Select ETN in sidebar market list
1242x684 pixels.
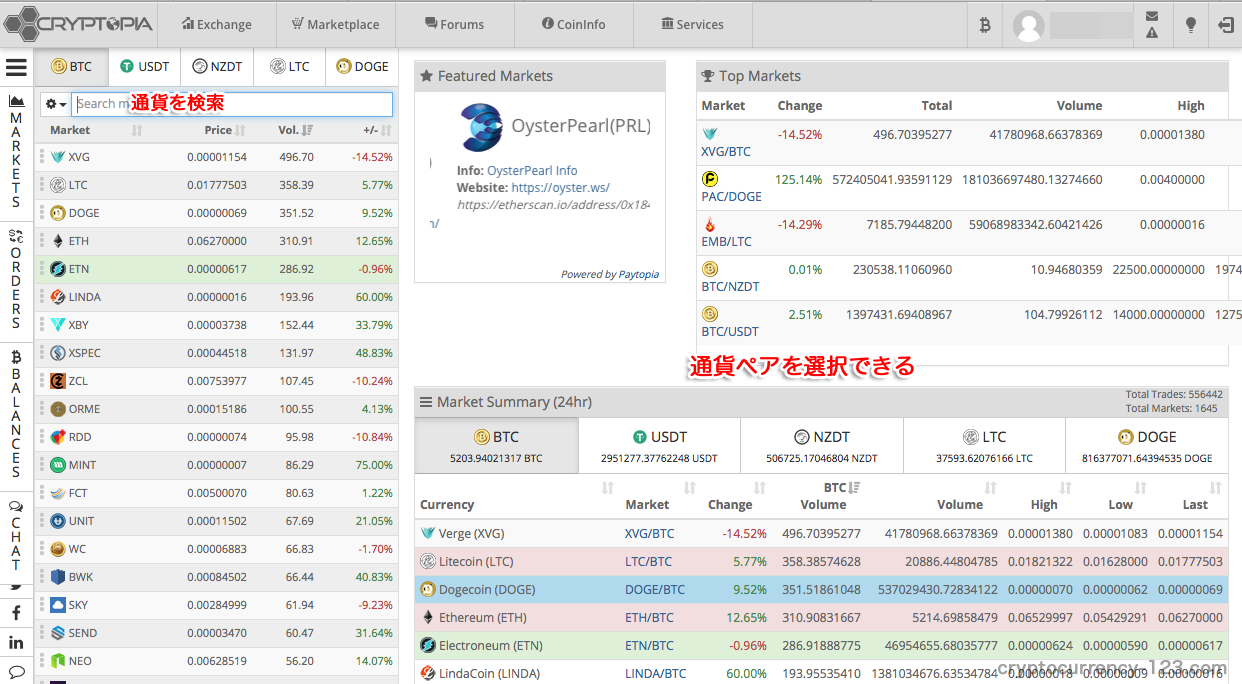point(216,269)
